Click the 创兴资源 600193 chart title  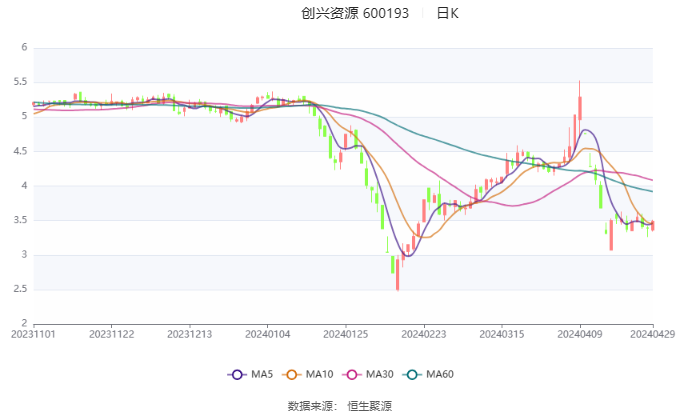356,14
